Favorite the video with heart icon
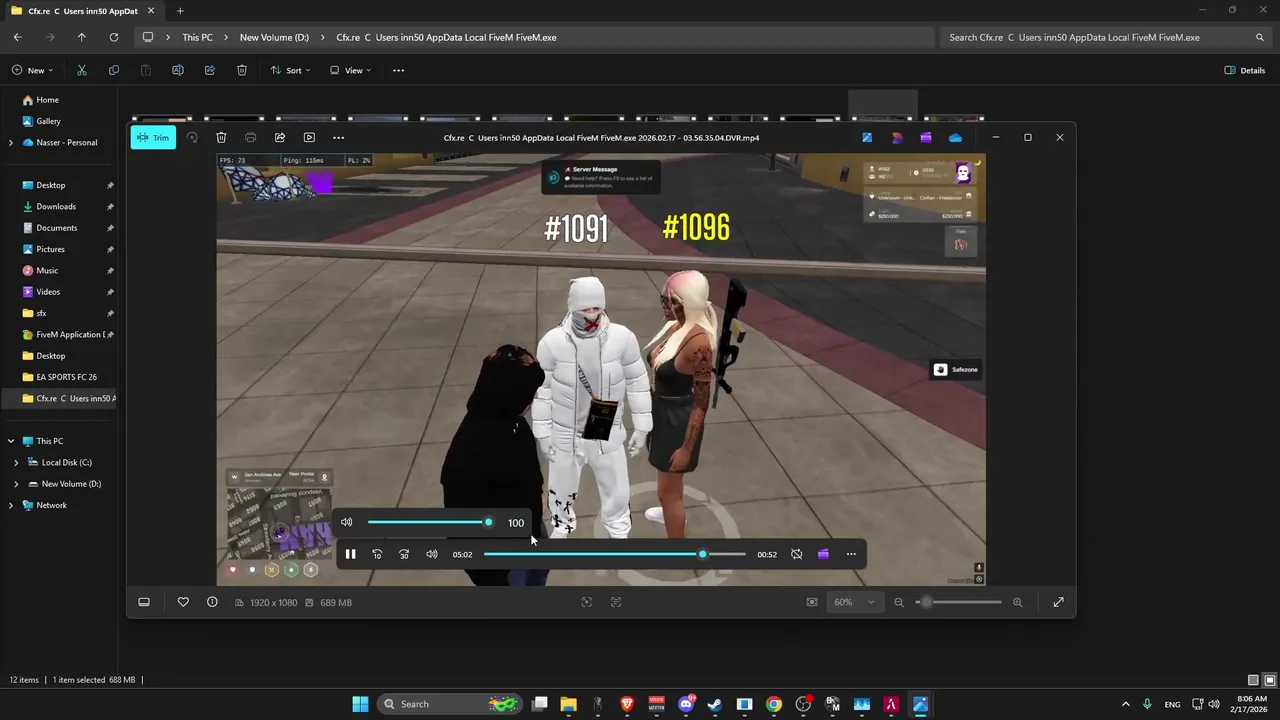Image resolution: width=1280 pixels, height=720 pixels. point(183,602)
